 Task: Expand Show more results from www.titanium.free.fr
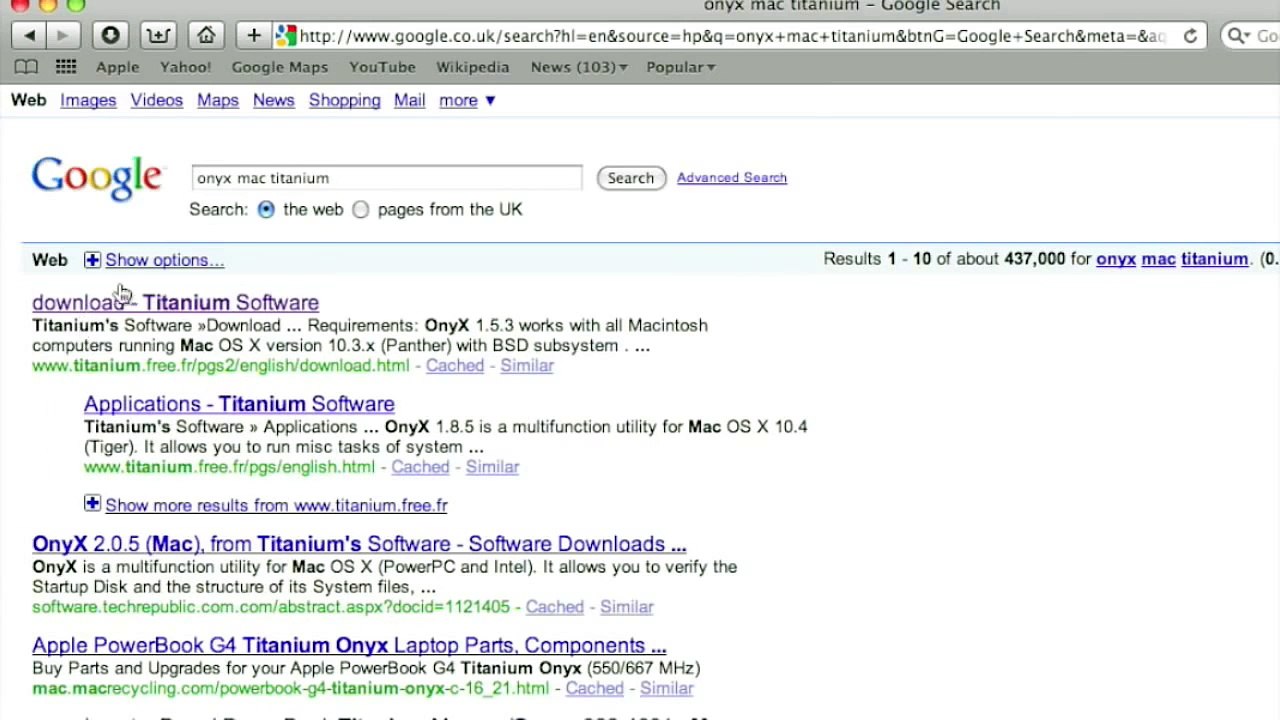point(276,505)
